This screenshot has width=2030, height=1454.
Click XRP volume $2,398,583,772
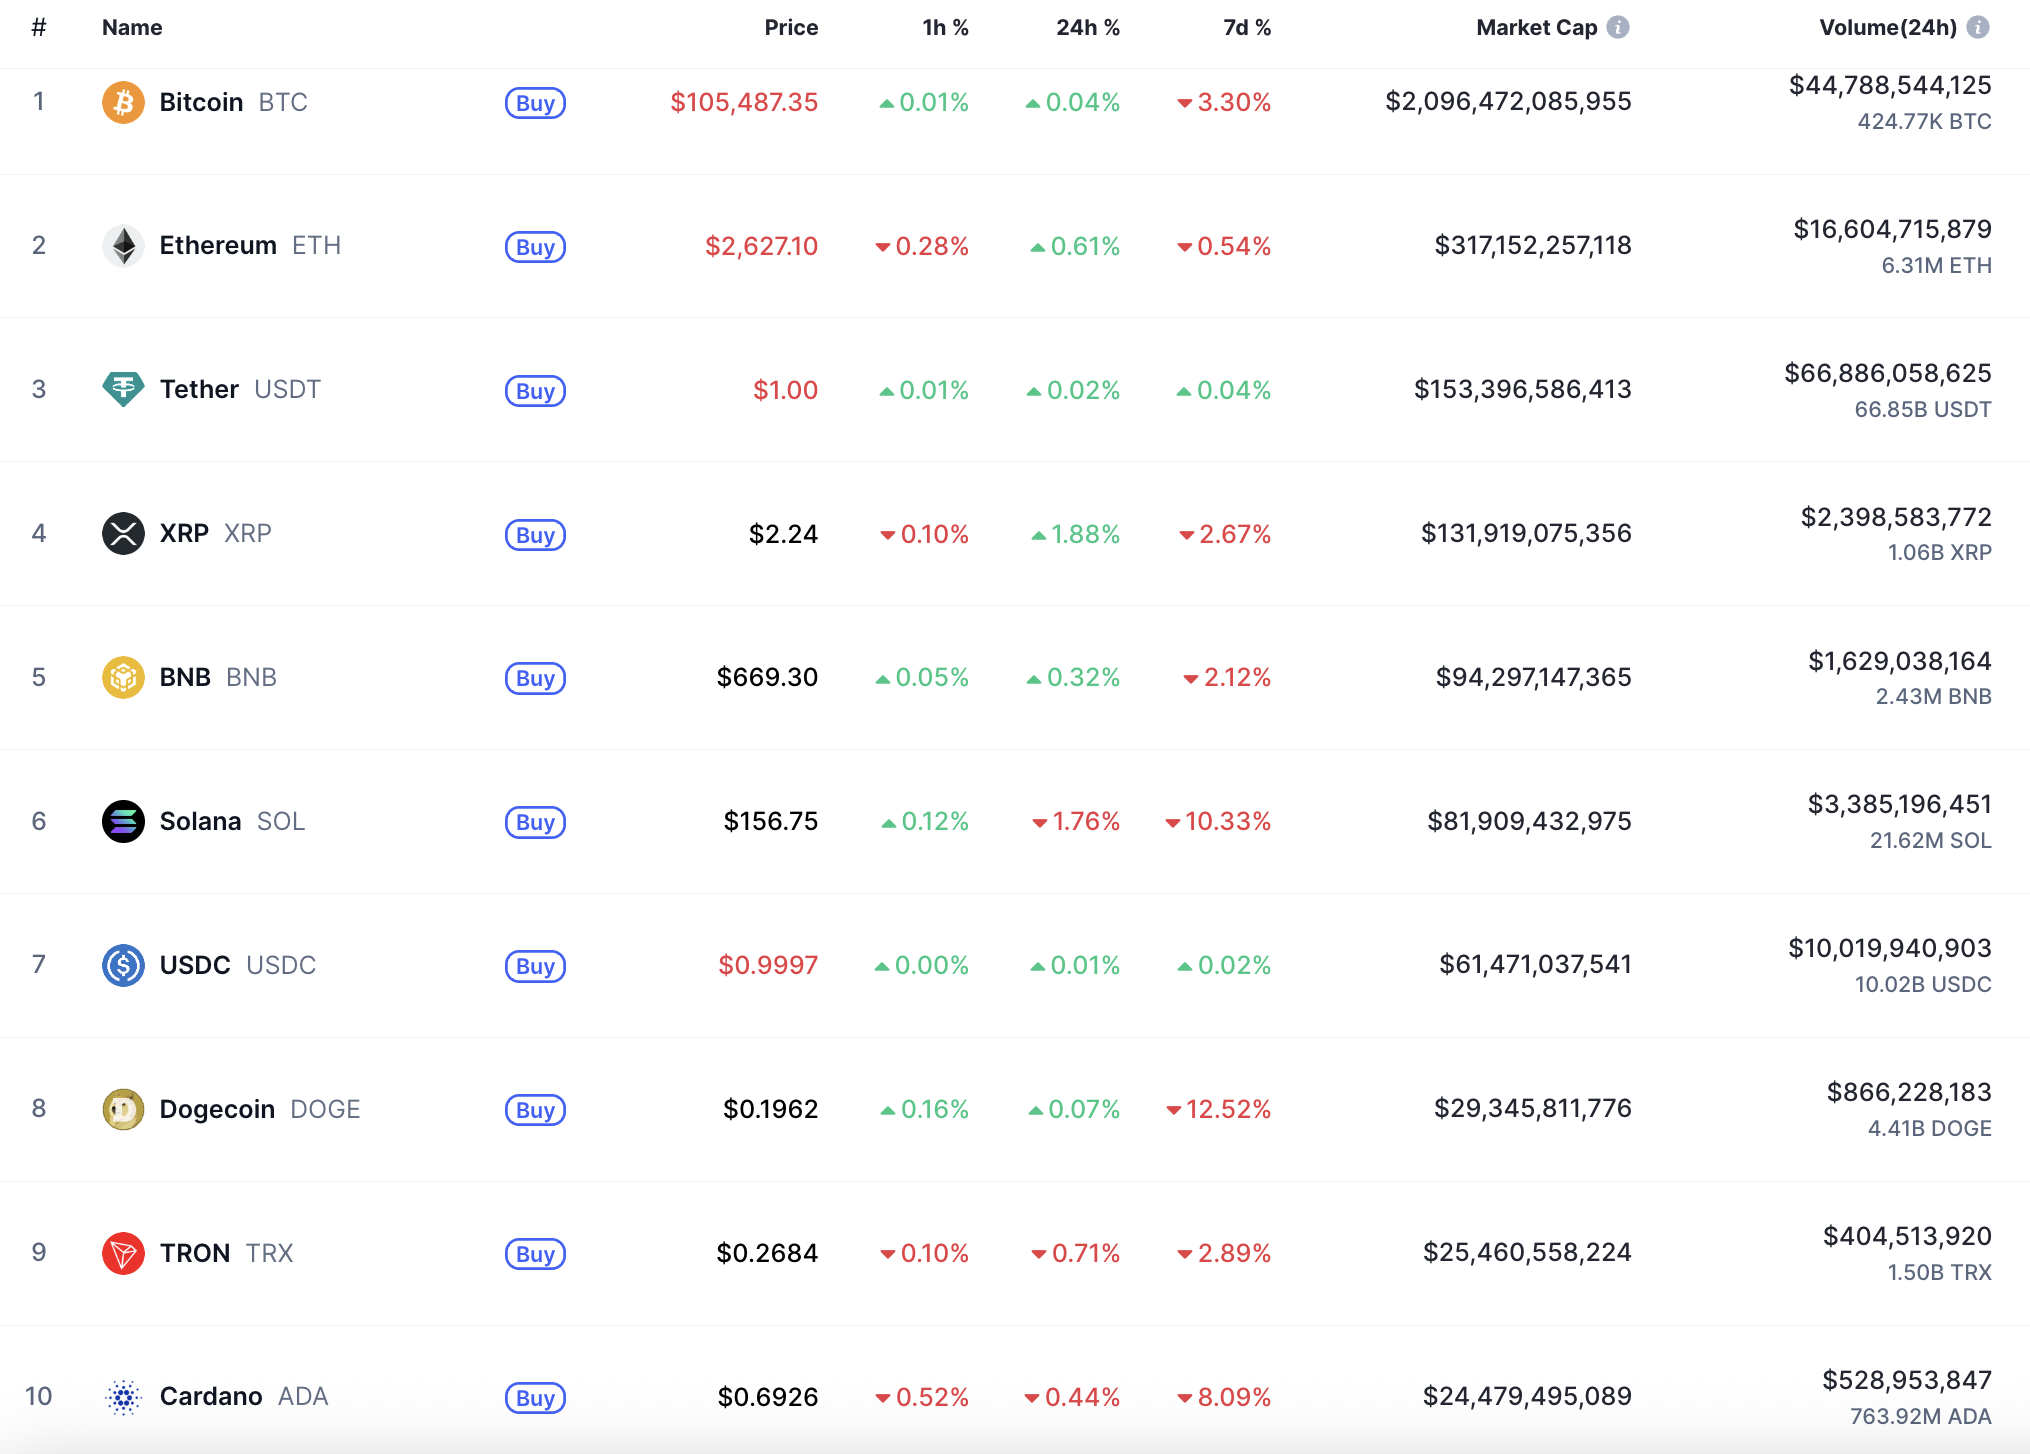click(x=1896, y=517)
